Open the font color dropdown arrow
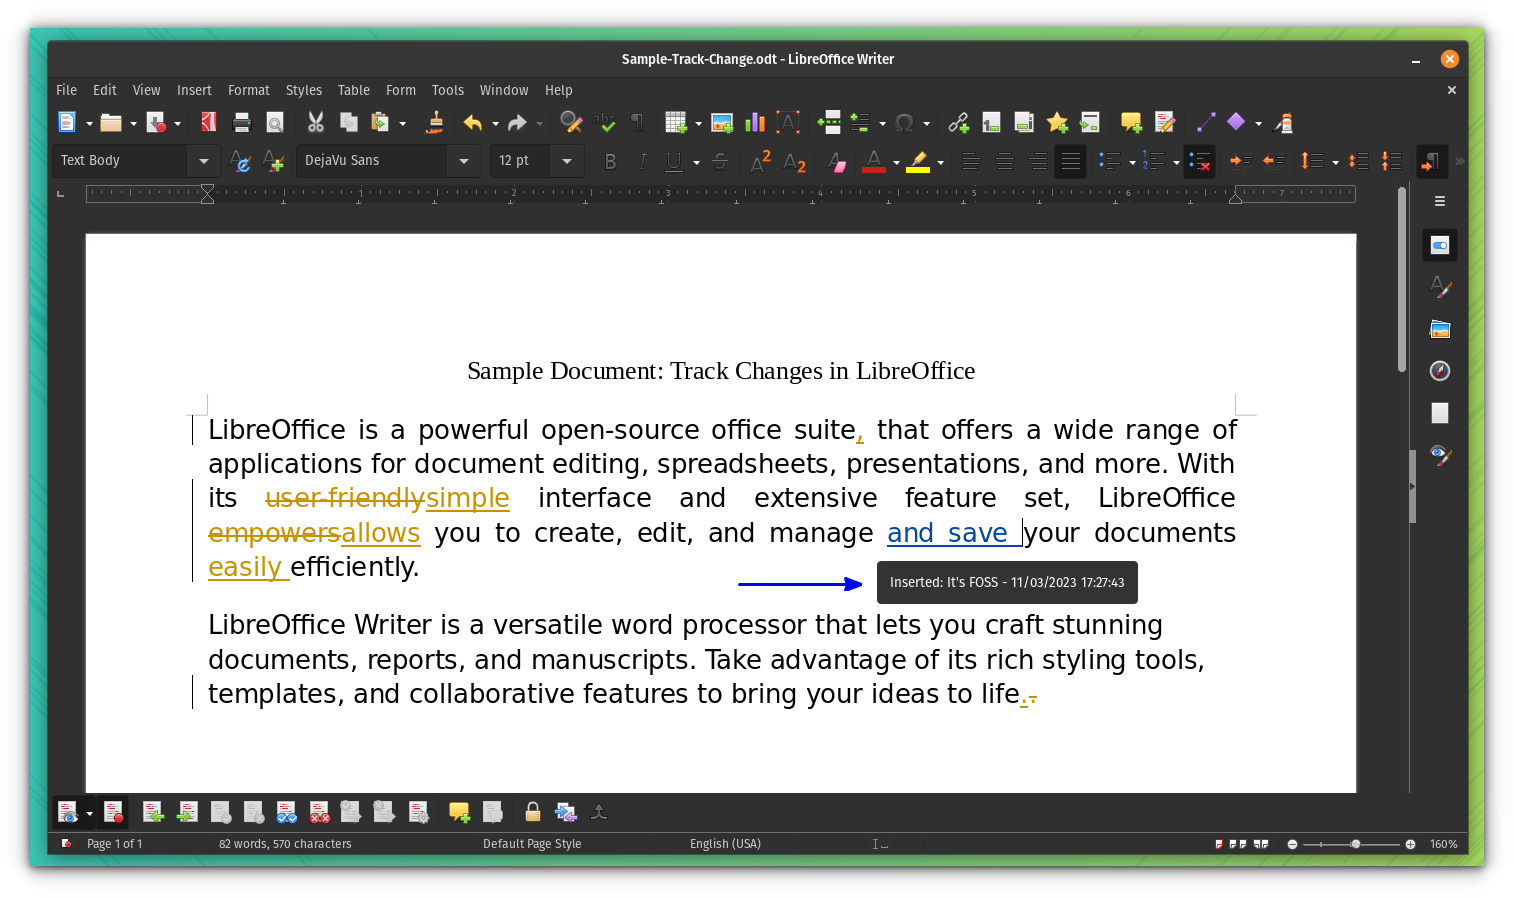 (896, 161)
